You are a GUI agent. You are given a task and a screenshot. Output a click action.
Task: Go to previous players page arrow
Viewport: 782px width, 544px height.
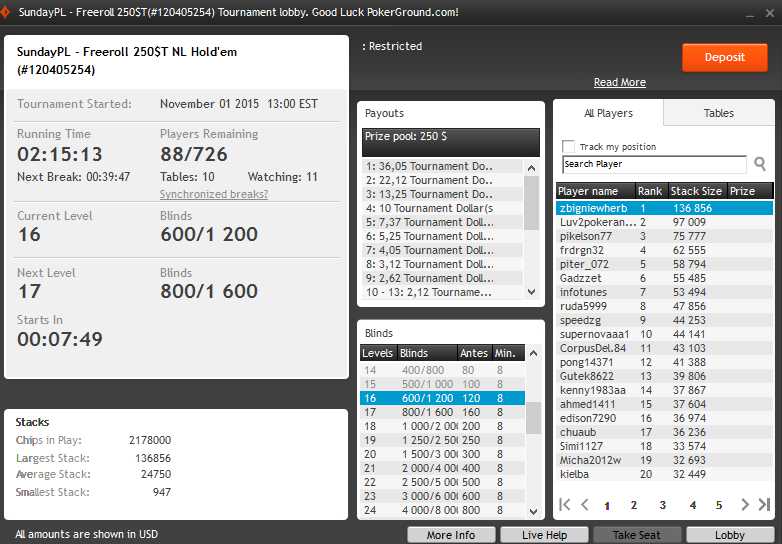point(585,505)
